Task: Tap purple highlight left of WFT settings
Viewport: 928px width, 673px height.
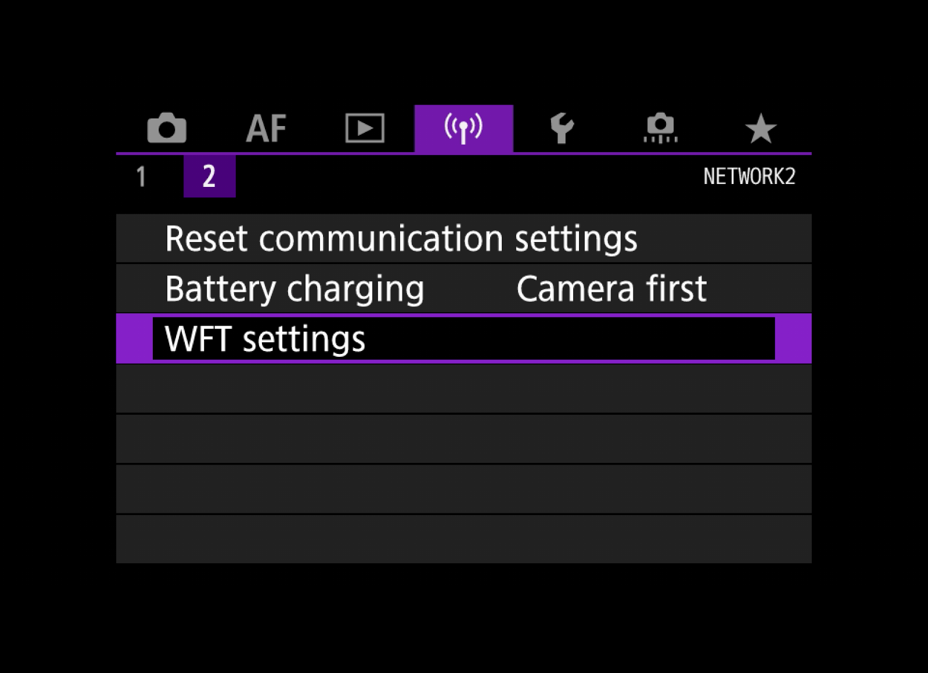Action: coord(134,339)
